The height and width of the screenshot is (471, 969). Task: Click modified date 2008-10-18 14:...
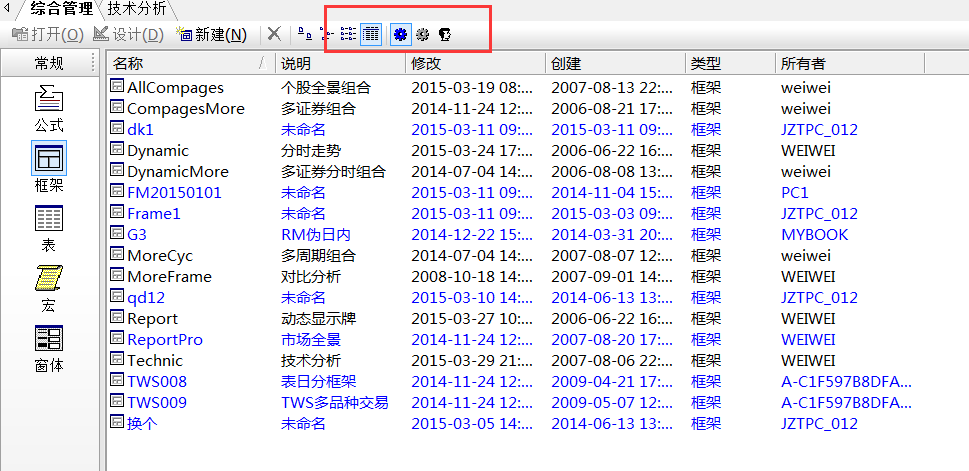pyautogui.click(x=472, y=276)
